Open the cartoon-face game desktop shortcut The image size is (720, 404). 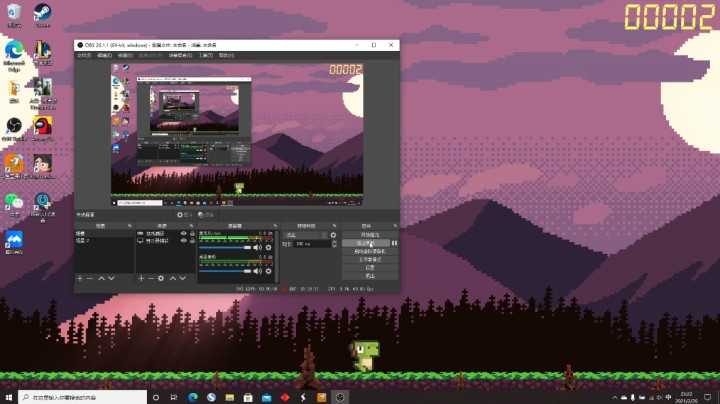click(42, 166)
